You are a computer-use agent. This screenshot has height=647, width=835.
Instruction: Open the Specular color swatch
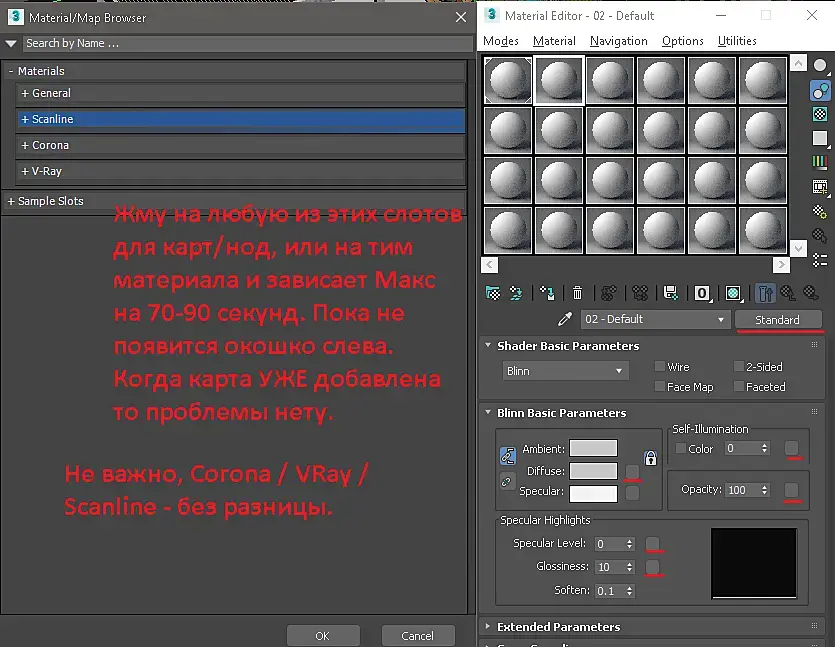tap(593, 493)
